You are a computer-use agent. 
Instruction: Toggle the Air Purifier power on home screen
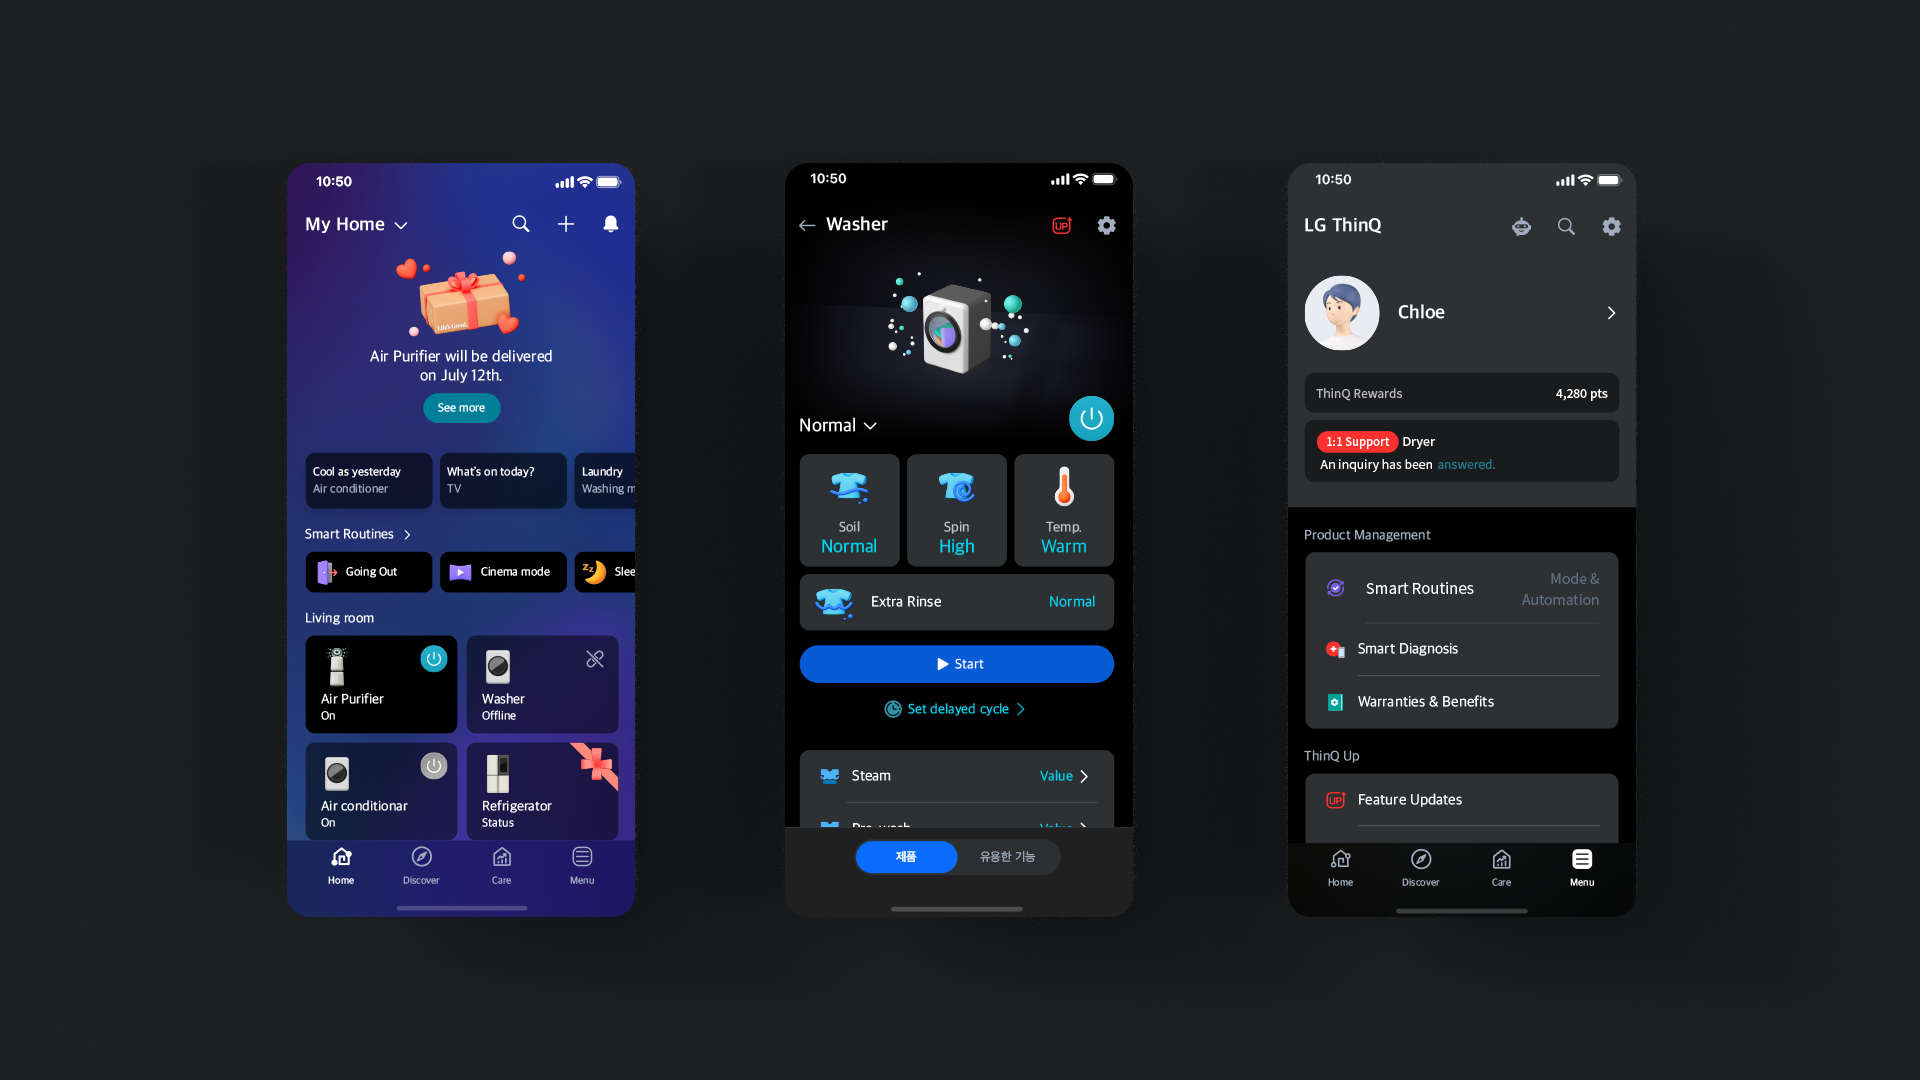[433, 659]
